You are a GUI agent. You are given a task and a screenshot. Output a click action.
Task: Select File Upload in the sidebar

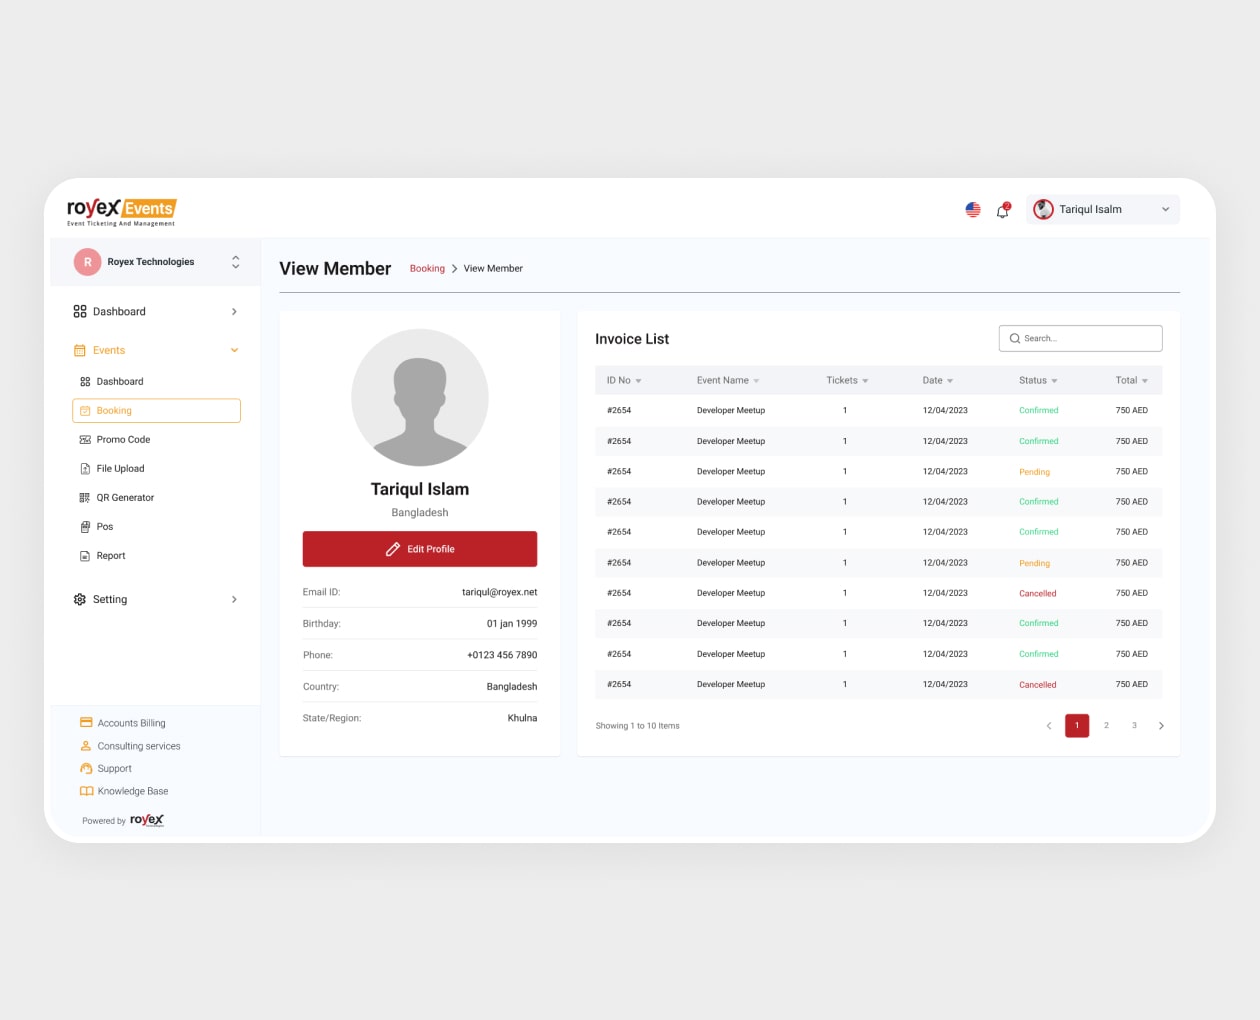click(120, 469)
